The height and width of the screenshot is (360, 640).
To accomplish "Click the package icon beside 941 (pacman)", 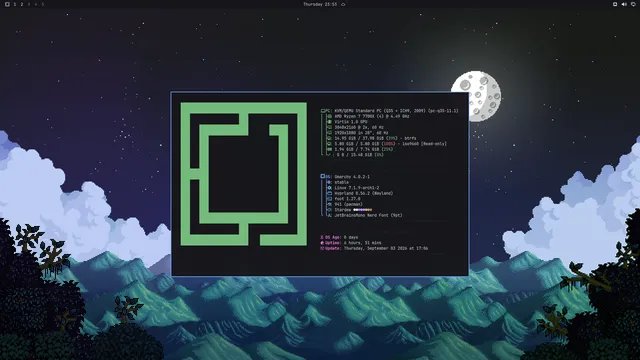I will tap(329, 204).
